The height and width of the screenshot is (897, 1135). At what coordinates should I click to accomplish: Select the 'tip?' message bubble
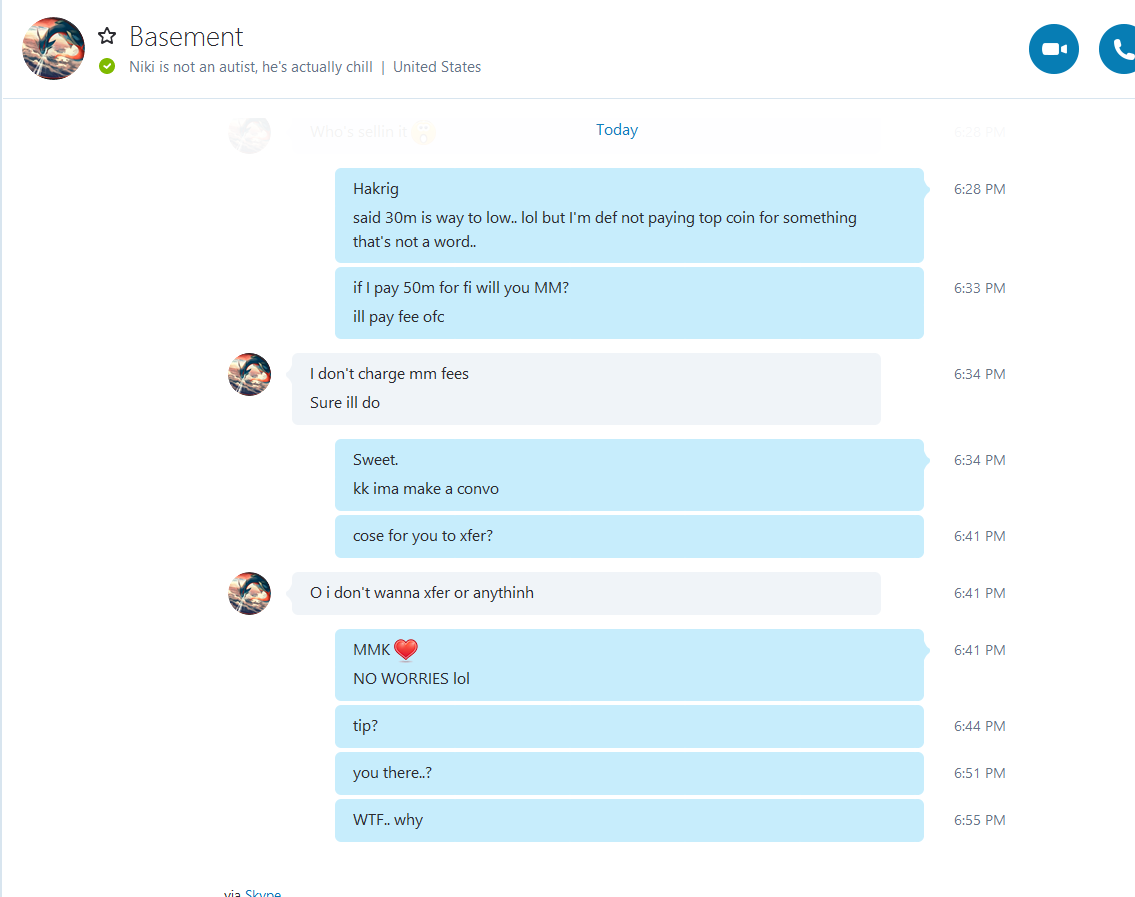pos(628,726)
